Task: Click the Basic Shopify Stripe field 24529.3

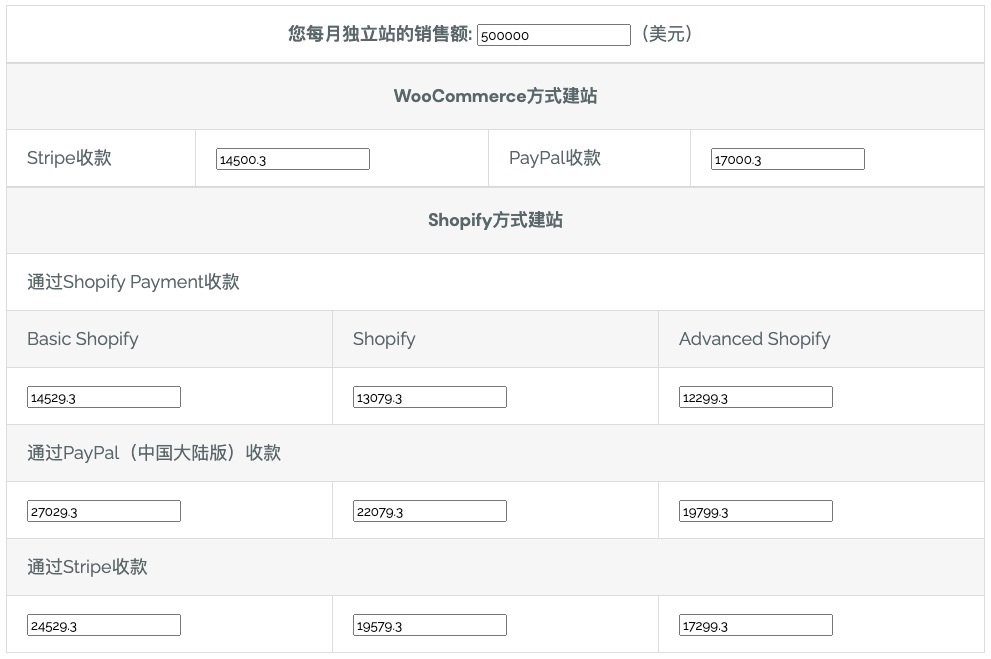Action: [104, 626]
